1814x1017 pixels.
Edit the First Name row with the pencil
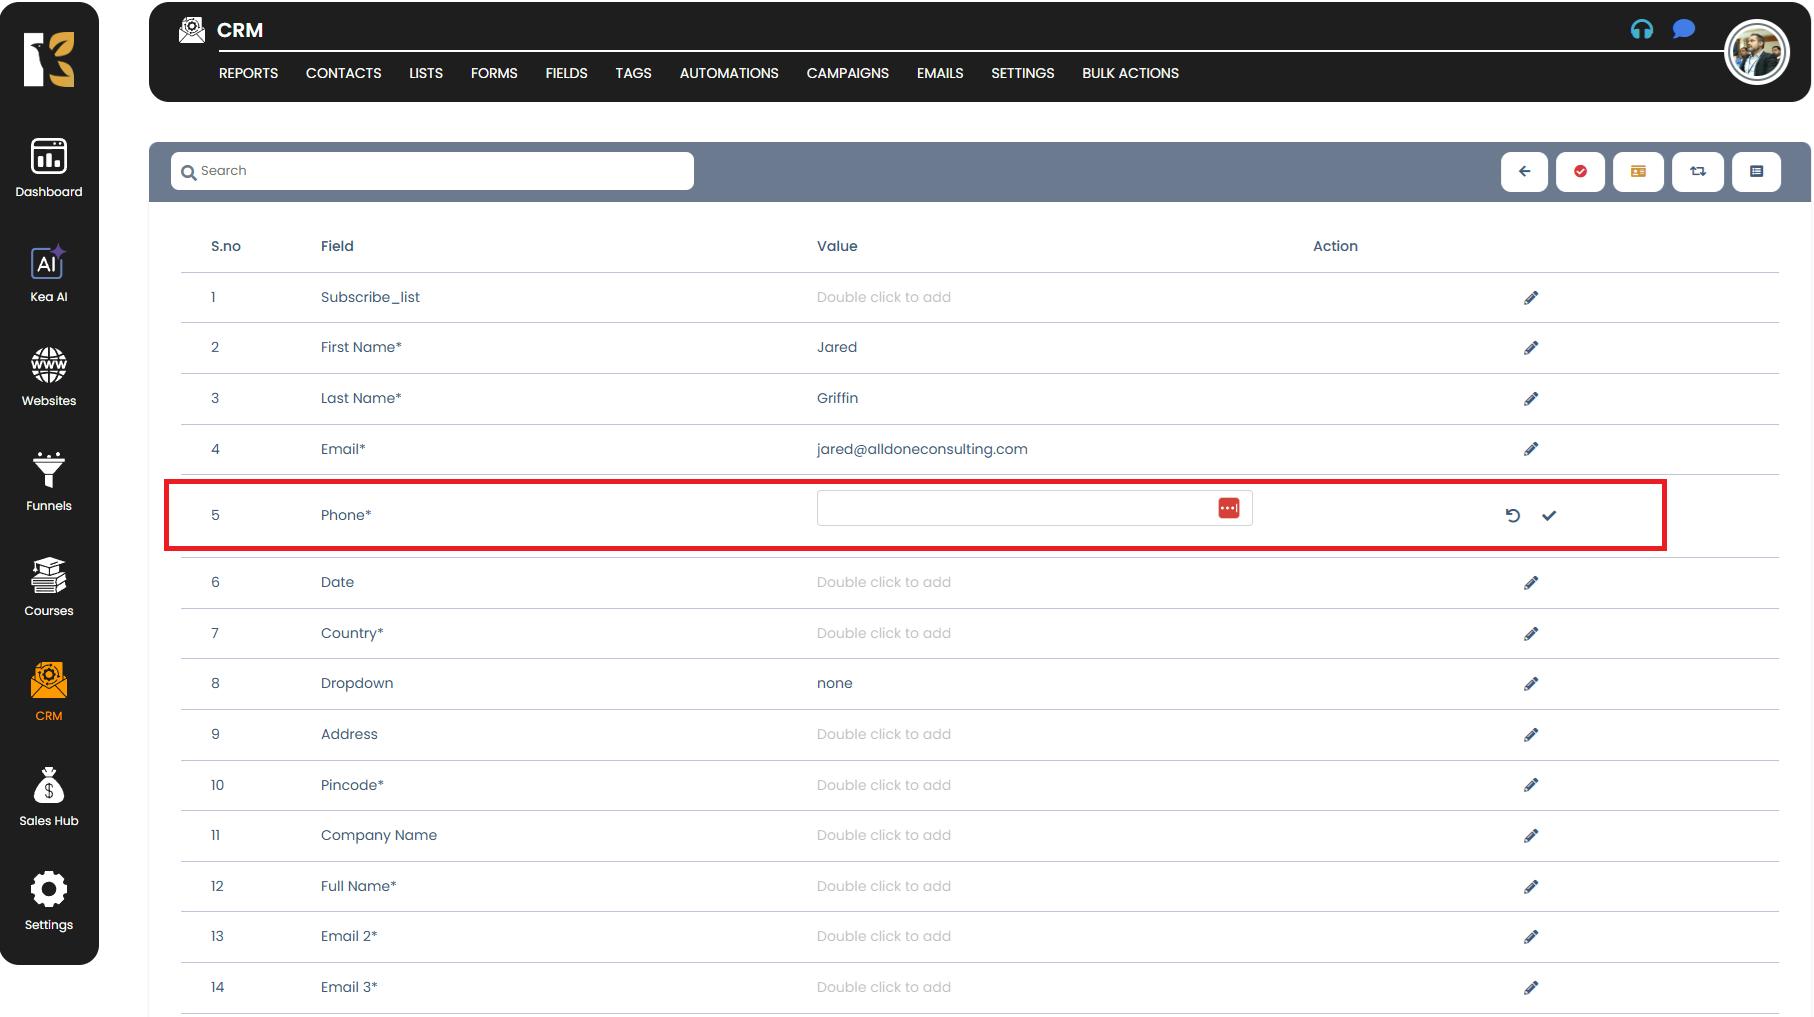(1530, 348)
